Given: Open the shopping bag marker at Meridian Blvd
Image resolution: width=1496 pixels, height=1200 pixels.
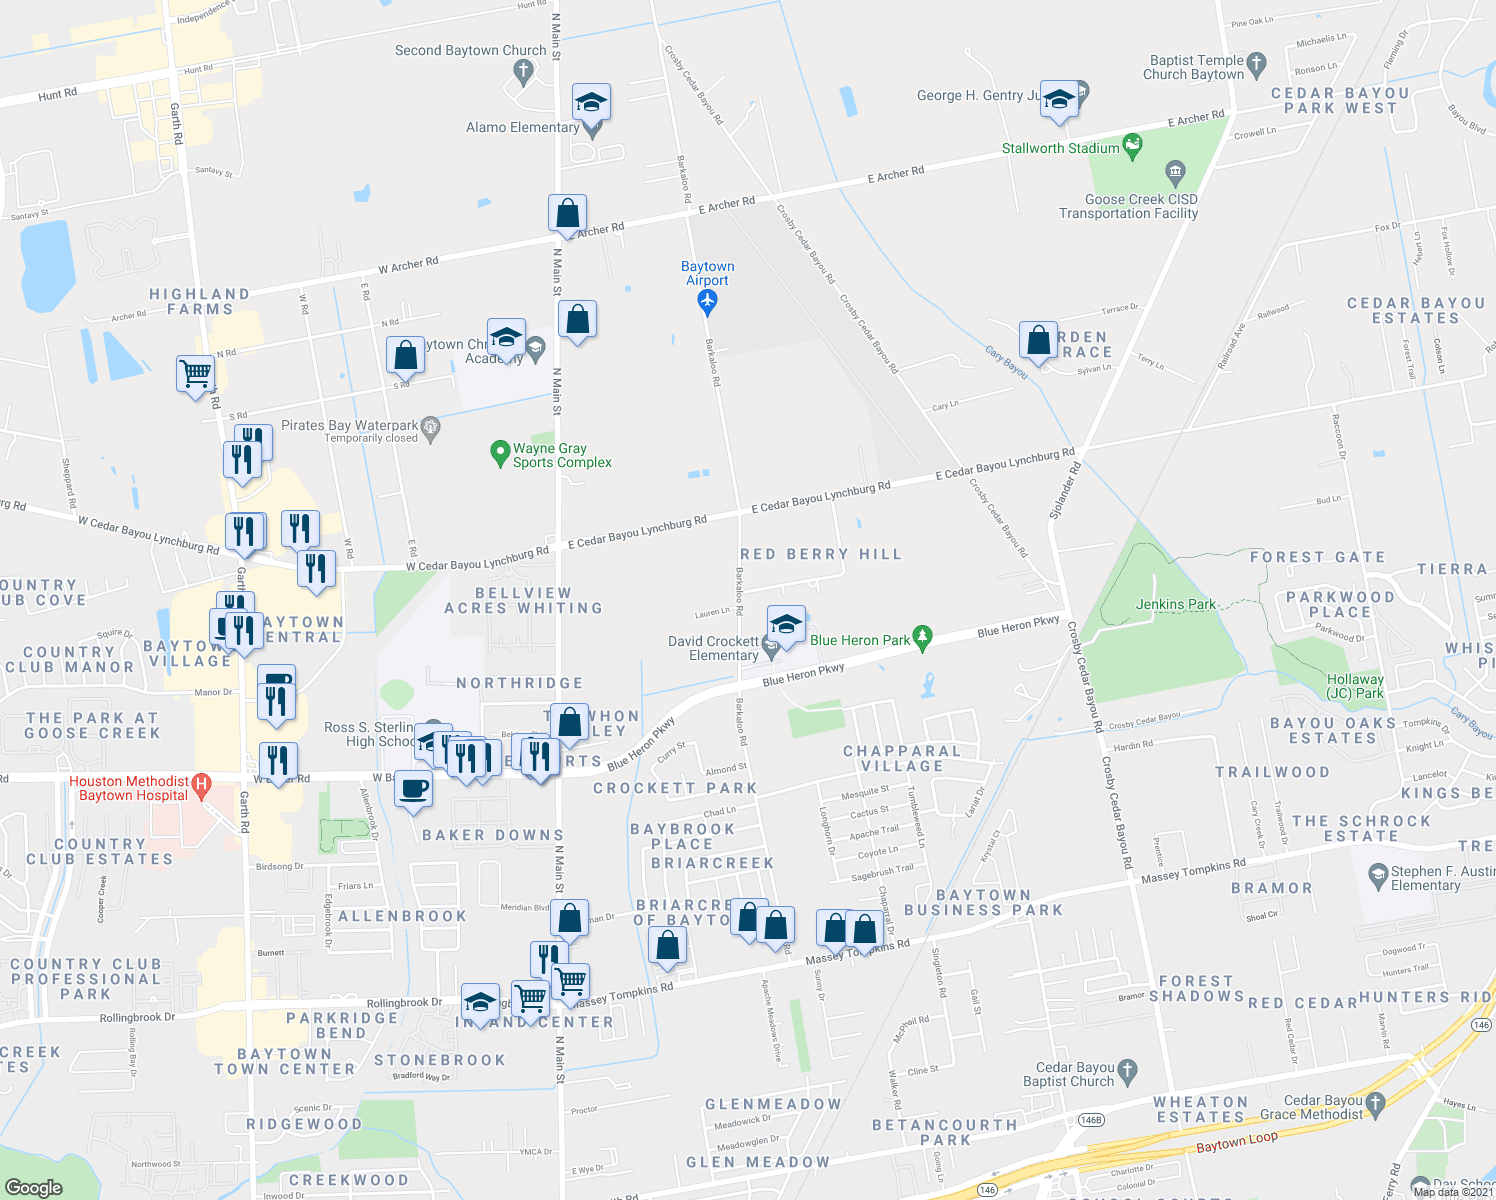Looking at the screenshot, I should click(x=568, y=918).
